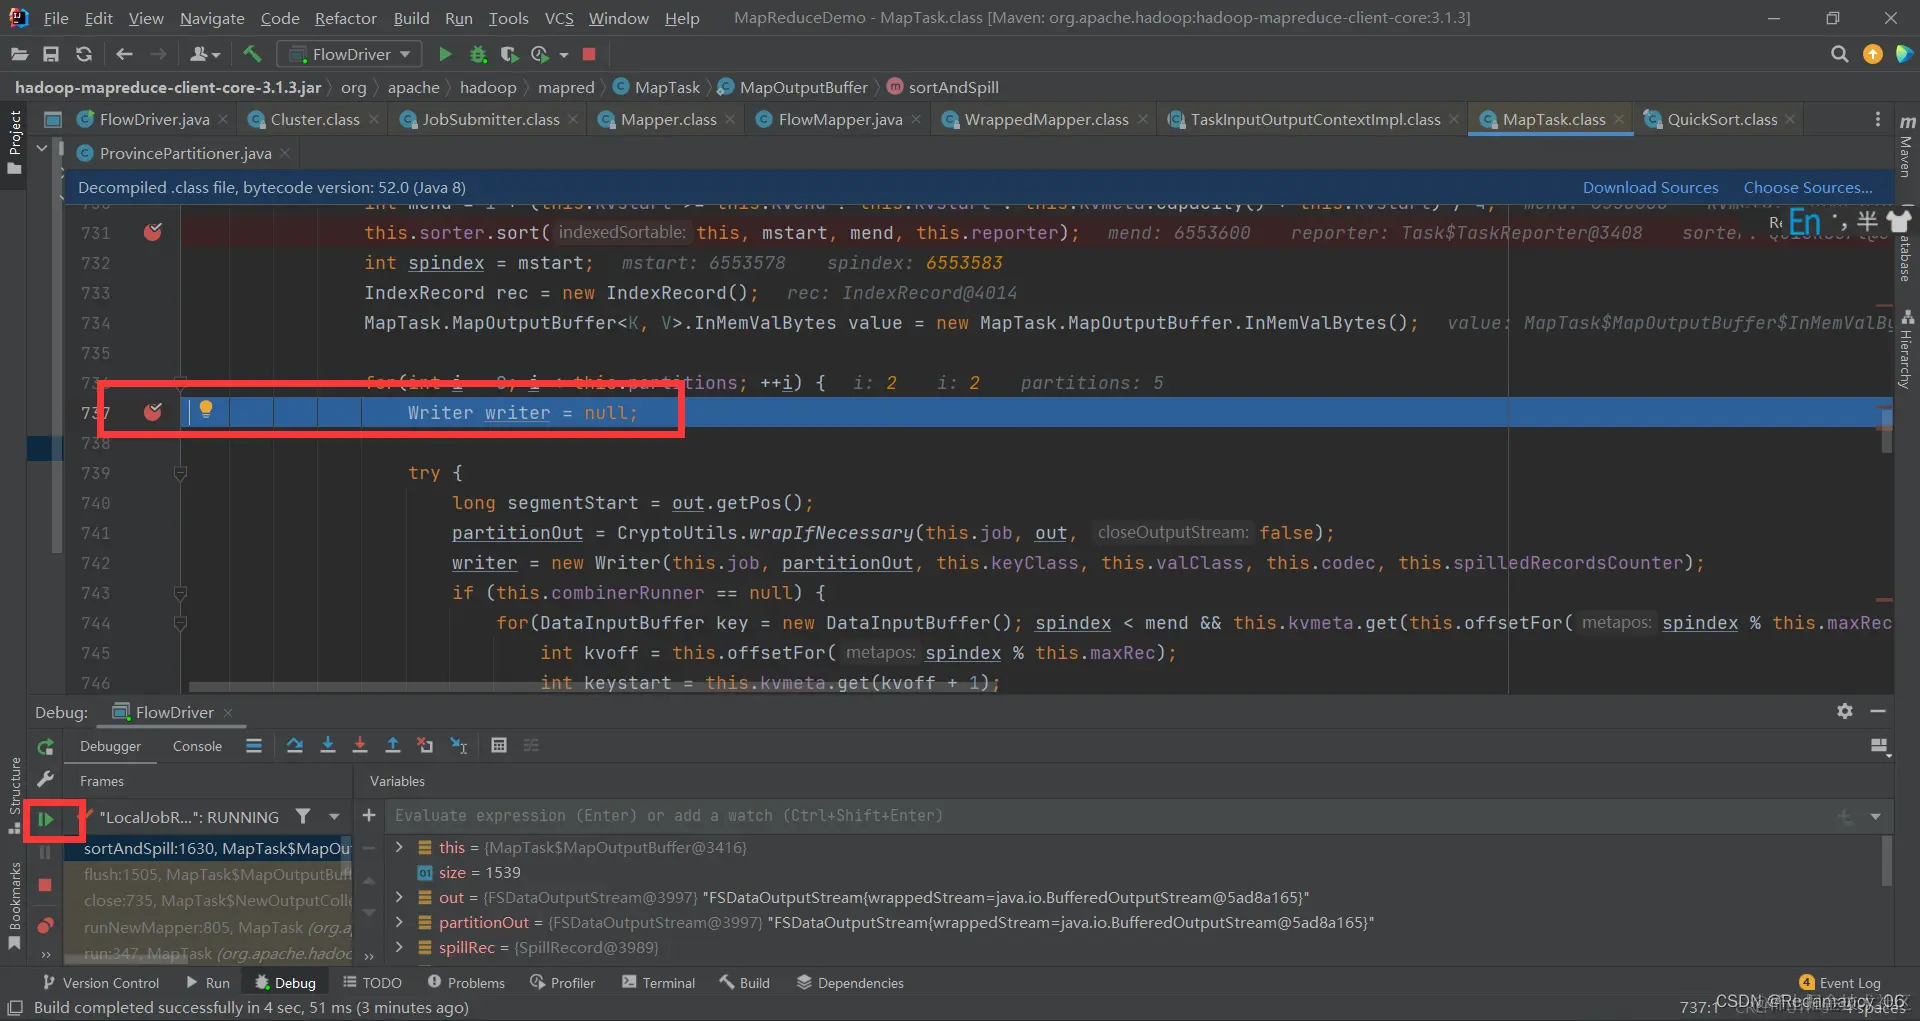Open the JobSubmitter.class tab
The width and height of the screenshot is (1920, 1021).
(489, 120)
